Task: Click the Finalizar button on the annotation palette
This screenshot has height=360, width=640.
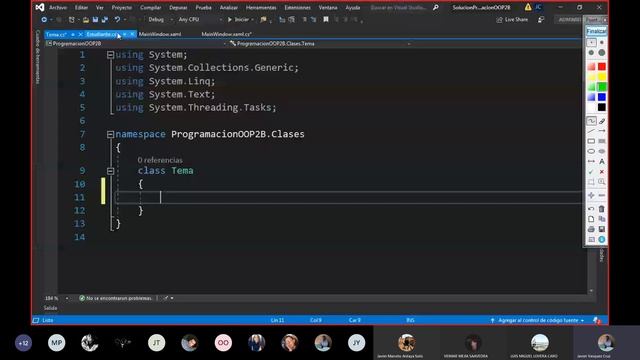Action: pyautogui.click(x=596, y=31)
